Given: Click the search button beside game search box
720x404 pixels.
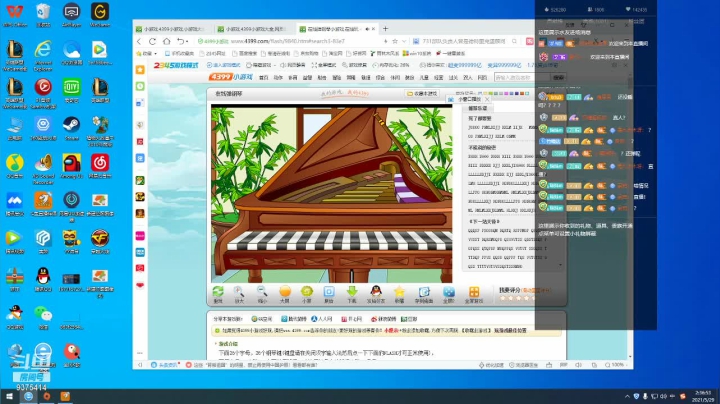Looking at the screenshot, I should 558,78.
